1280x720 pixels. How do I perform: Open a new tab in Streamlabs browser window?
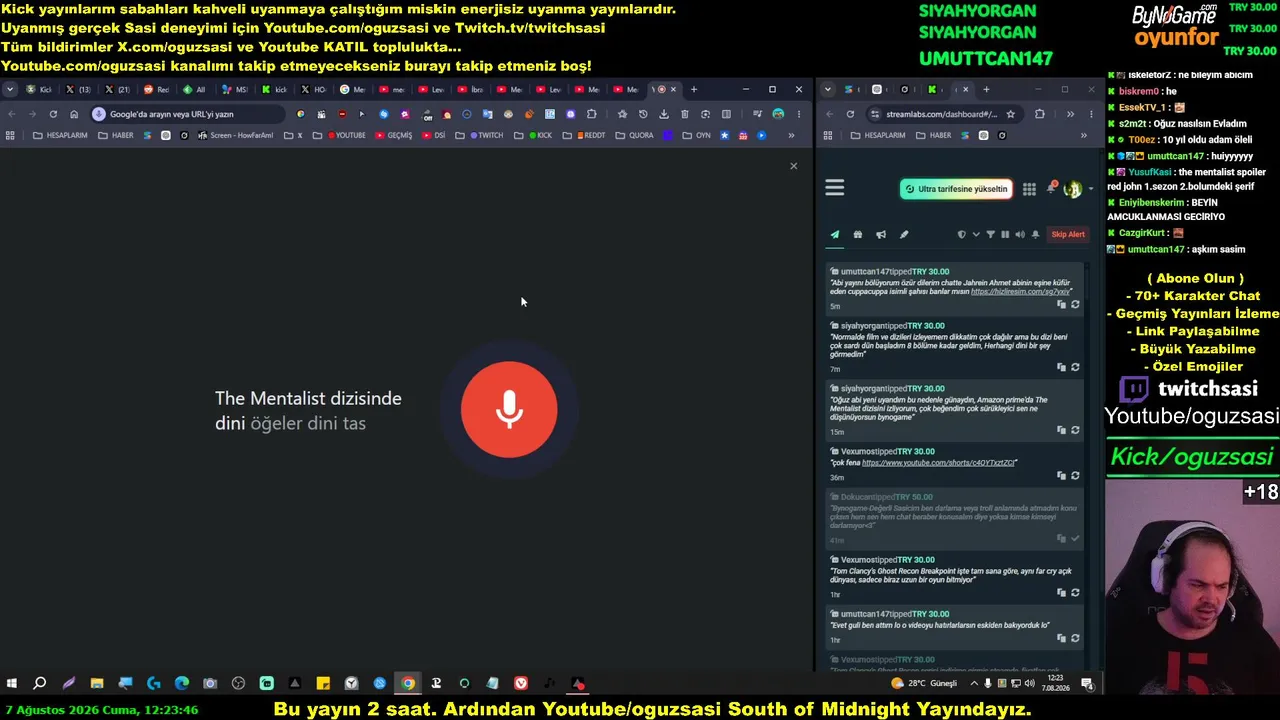point(986,89)
